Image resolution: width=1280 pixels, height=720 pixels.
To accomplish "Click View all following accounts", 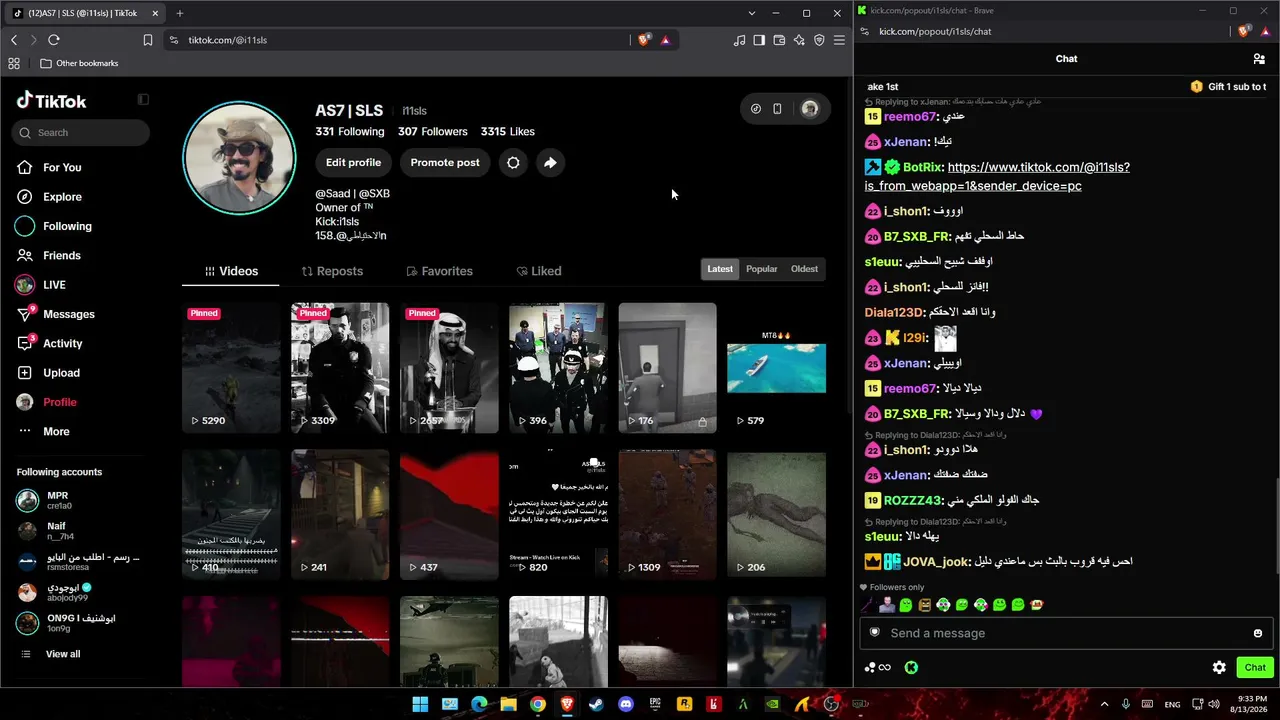I will point(63,654).
